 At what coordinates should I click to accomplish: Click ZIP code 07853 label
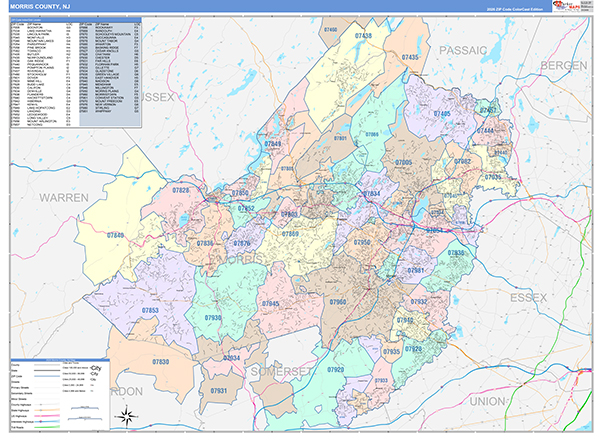150,310
